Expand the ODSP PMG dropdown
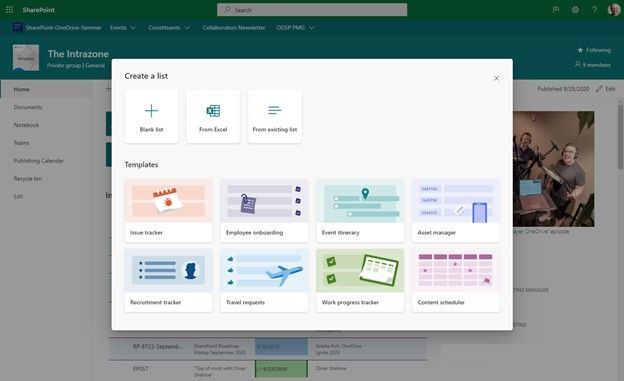Viewport: 624px width, 381px height. pos(295,28)
